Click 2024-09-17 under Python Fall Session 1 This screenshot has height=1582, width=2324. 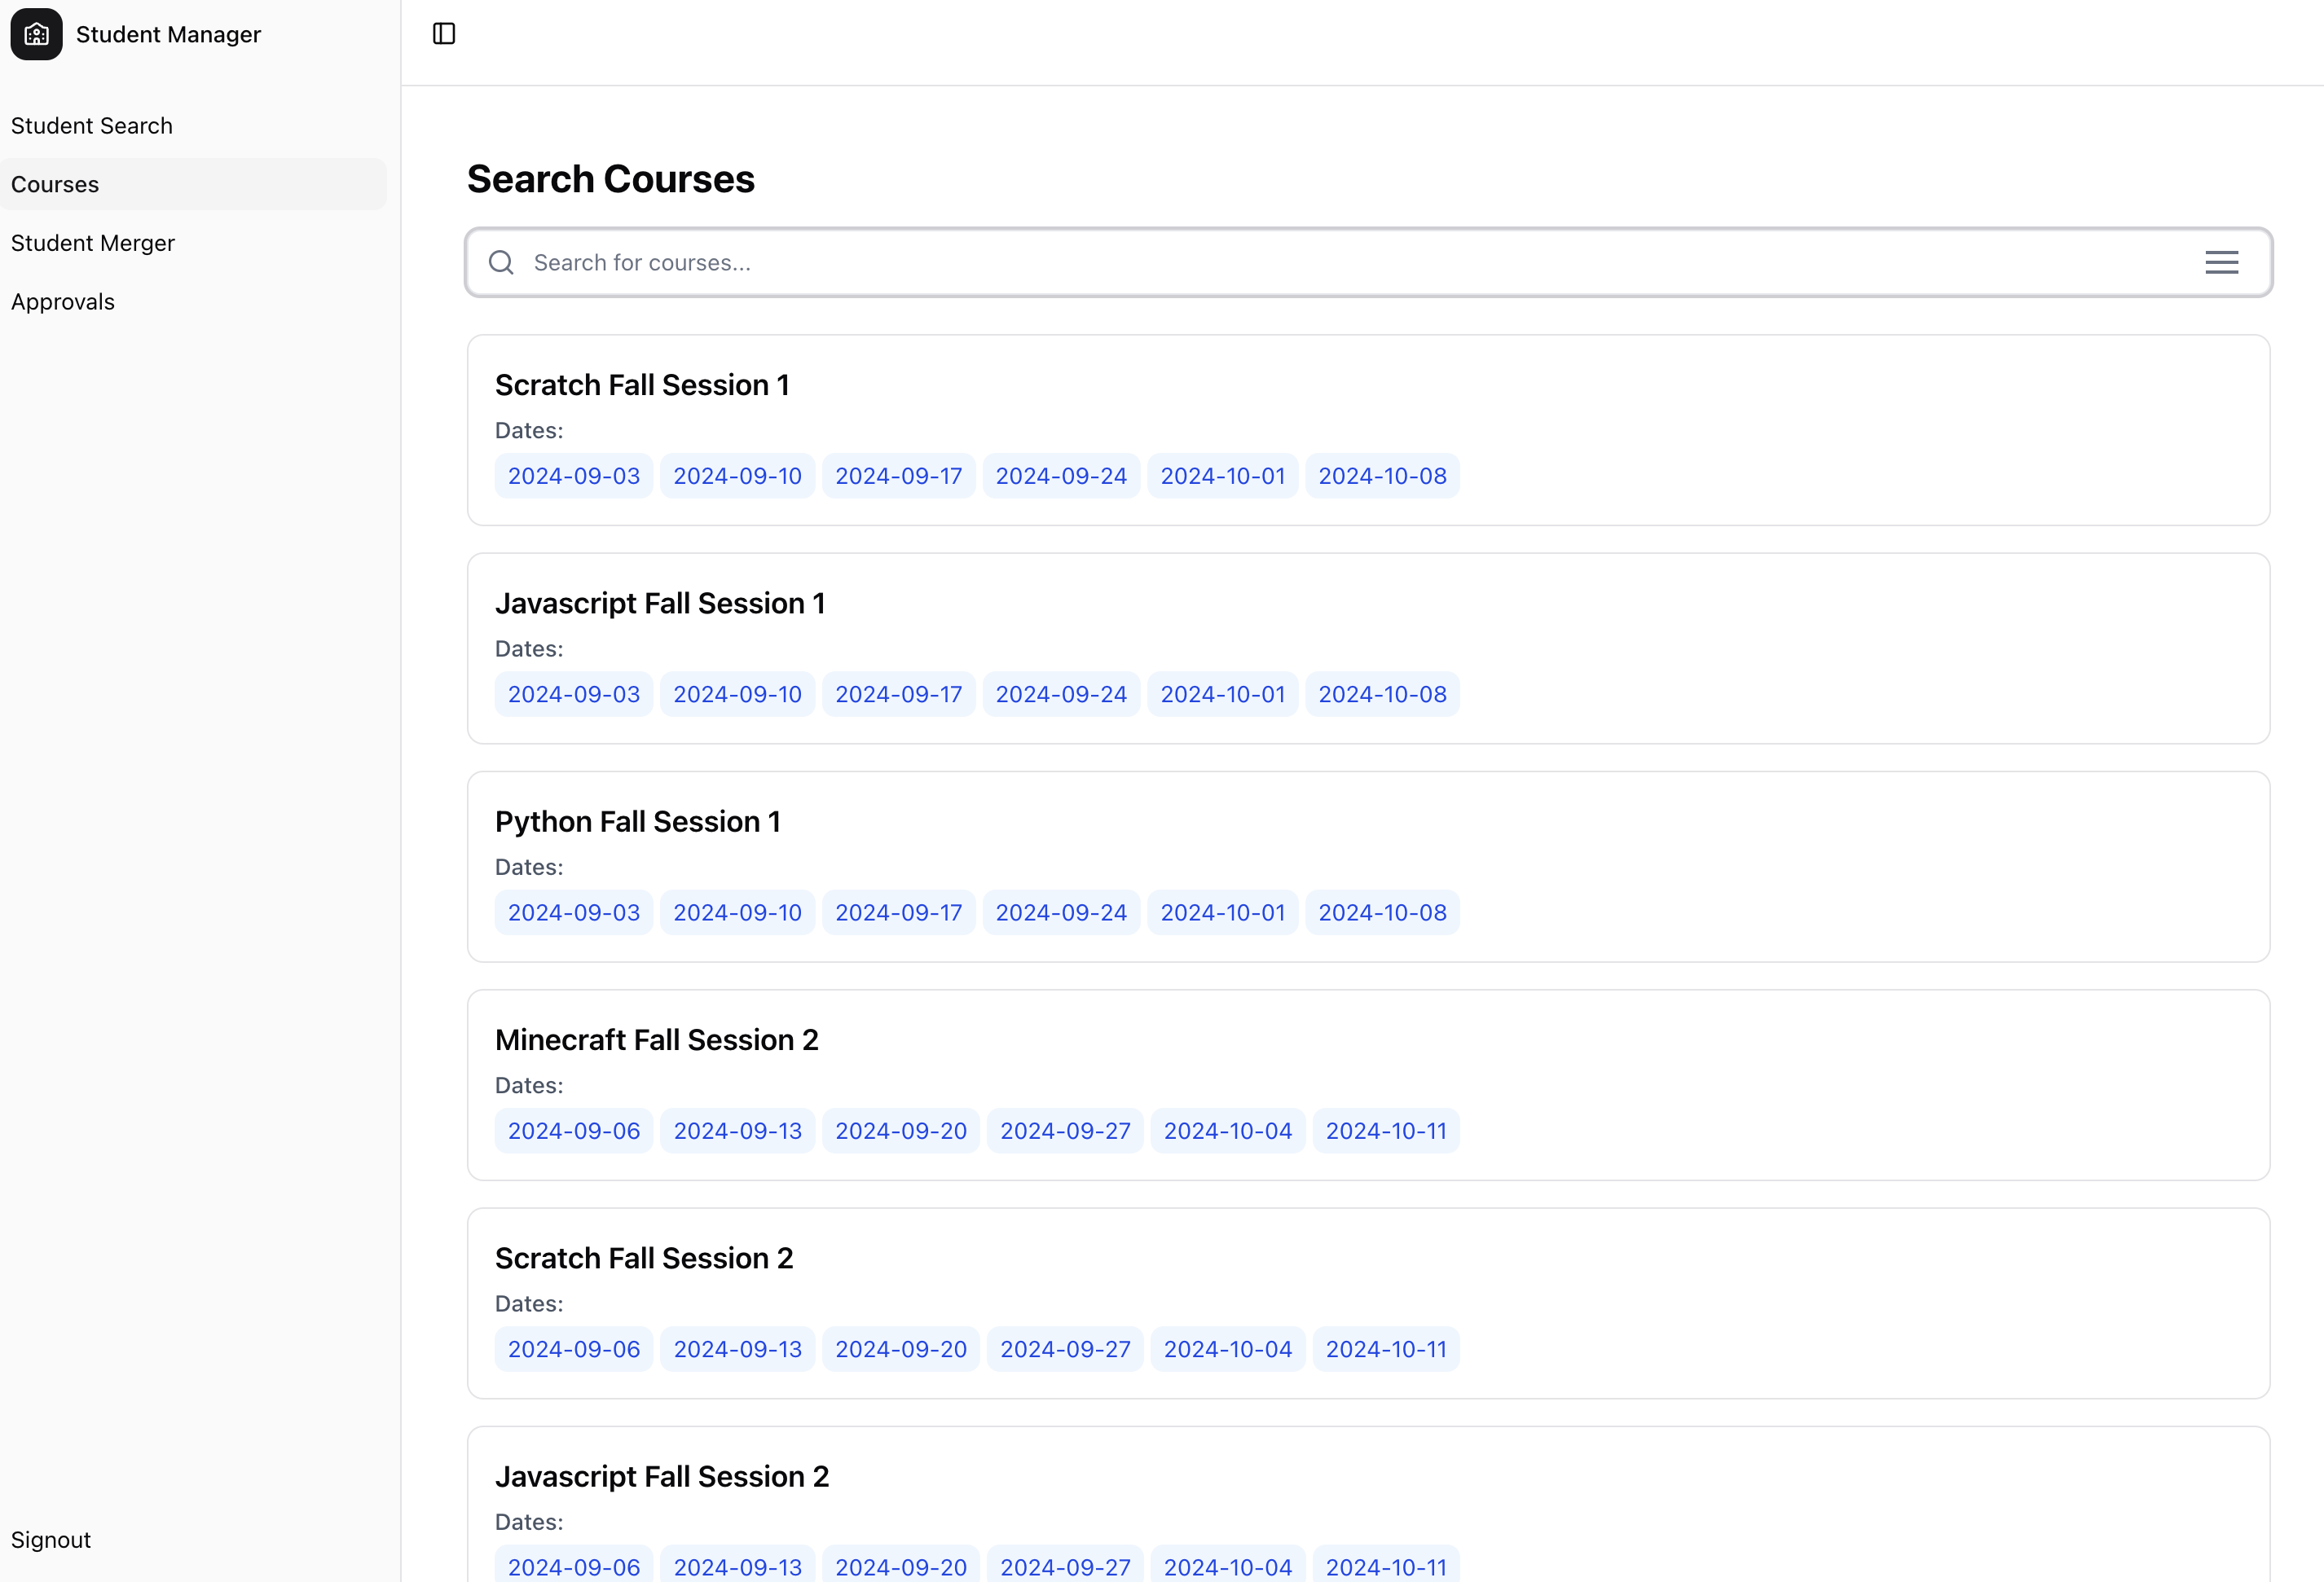898,912
